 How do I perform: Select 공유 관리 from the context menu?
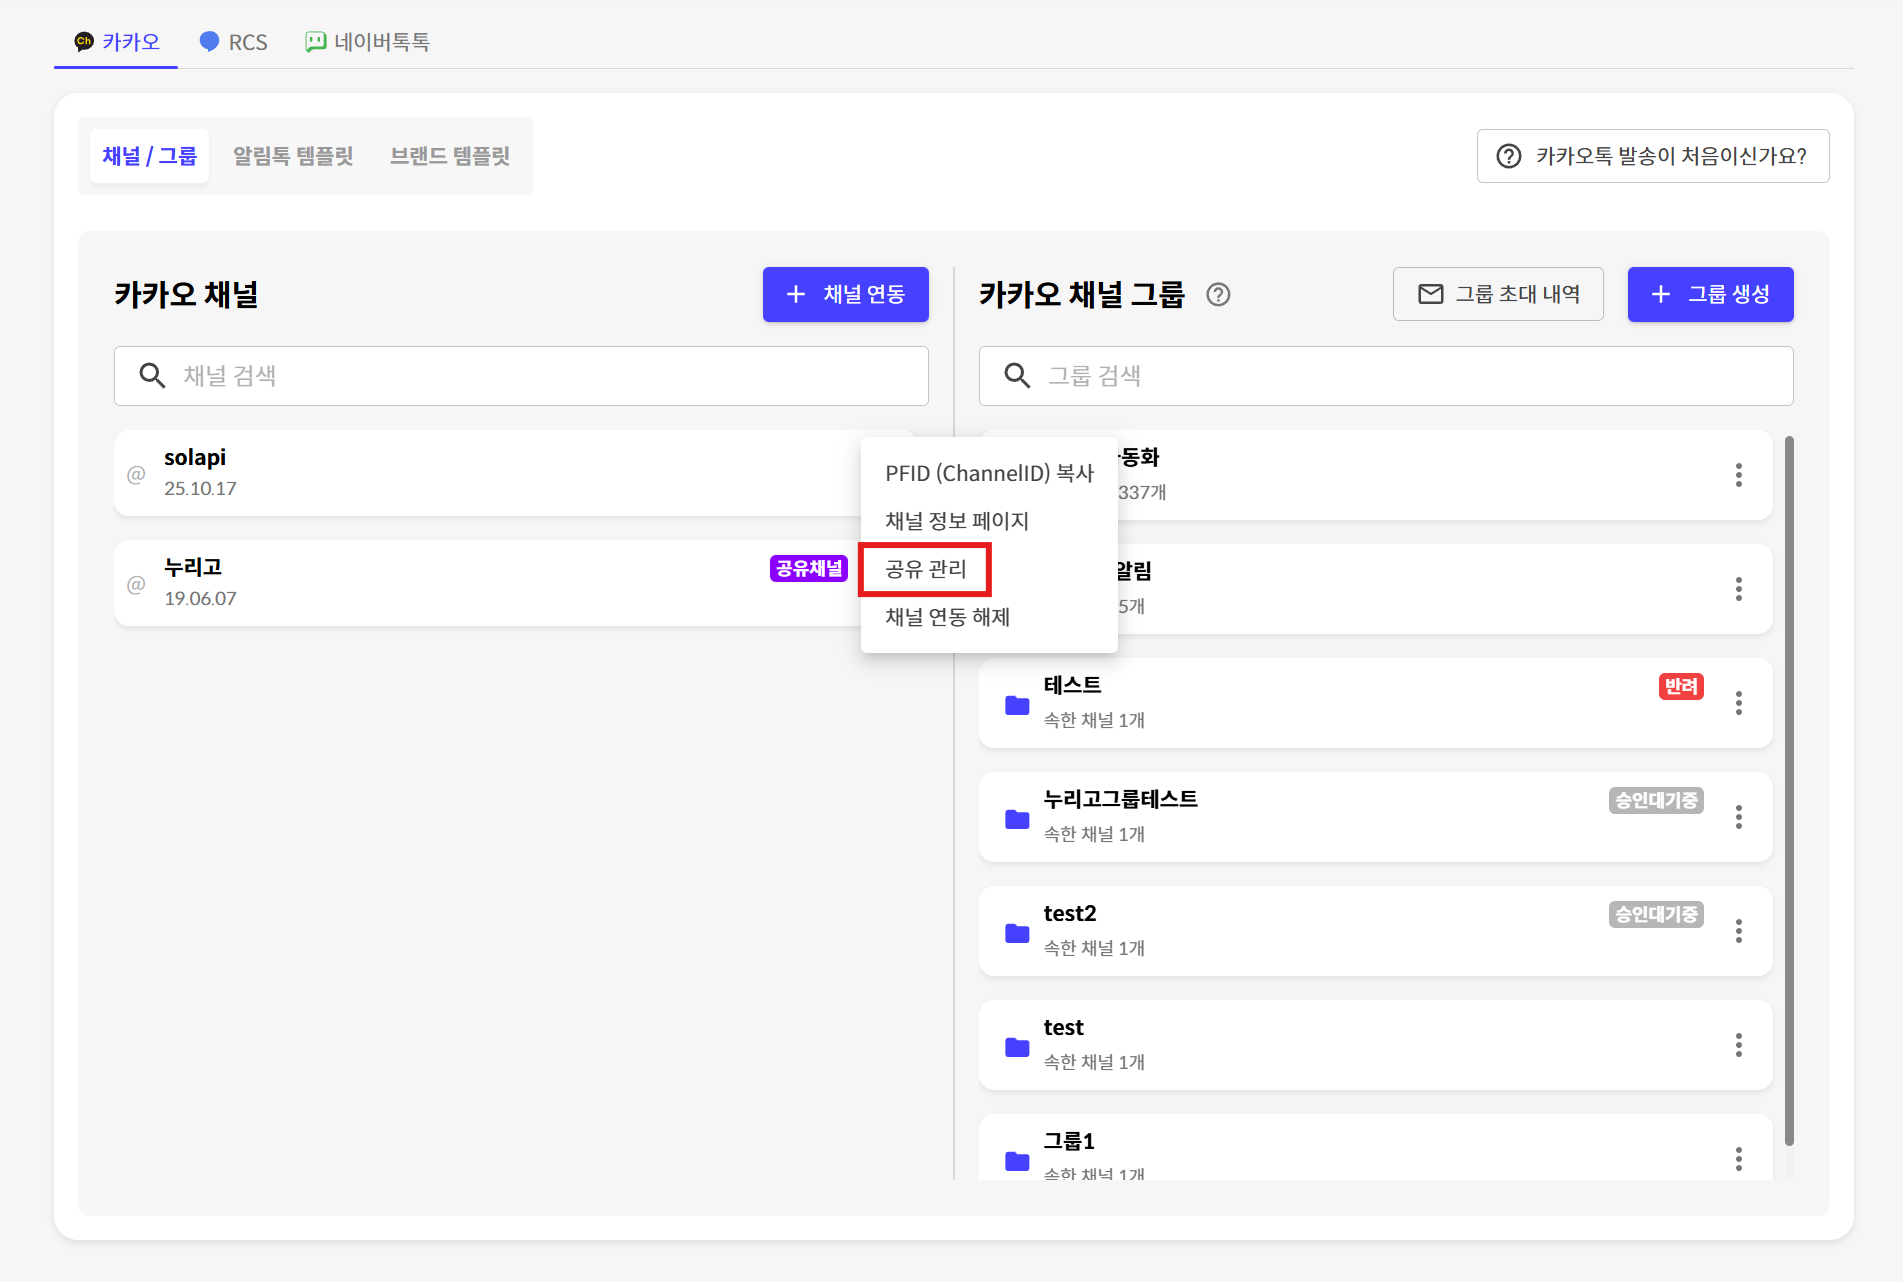click(926, 569)
